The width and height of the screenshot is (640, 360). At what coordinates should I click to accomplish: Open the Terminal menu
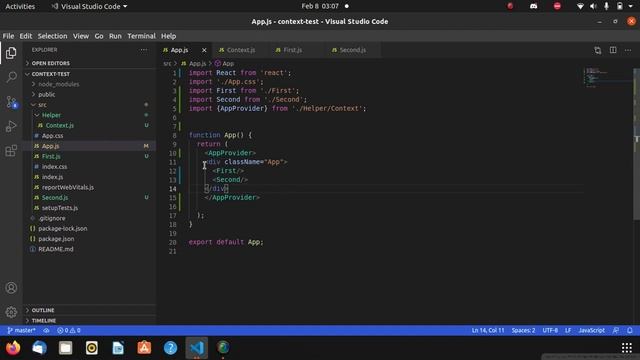[x=141, y=36]
